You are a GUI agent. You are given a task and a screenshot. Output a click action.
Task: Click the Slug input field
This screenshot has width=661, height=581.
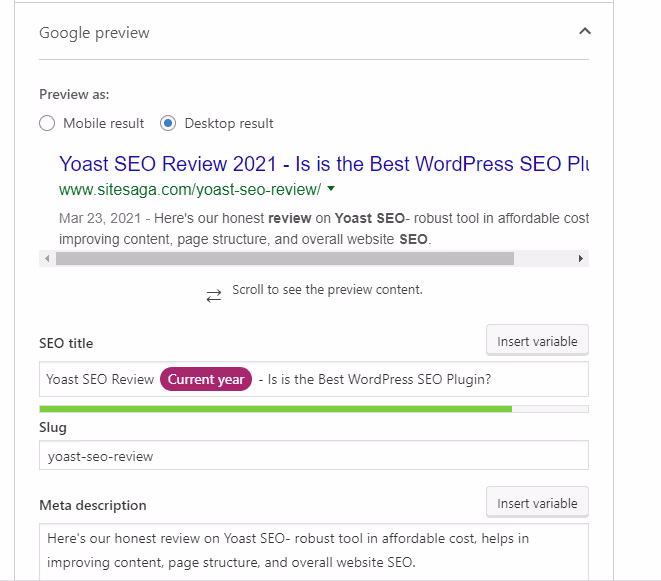pos(314,455)
